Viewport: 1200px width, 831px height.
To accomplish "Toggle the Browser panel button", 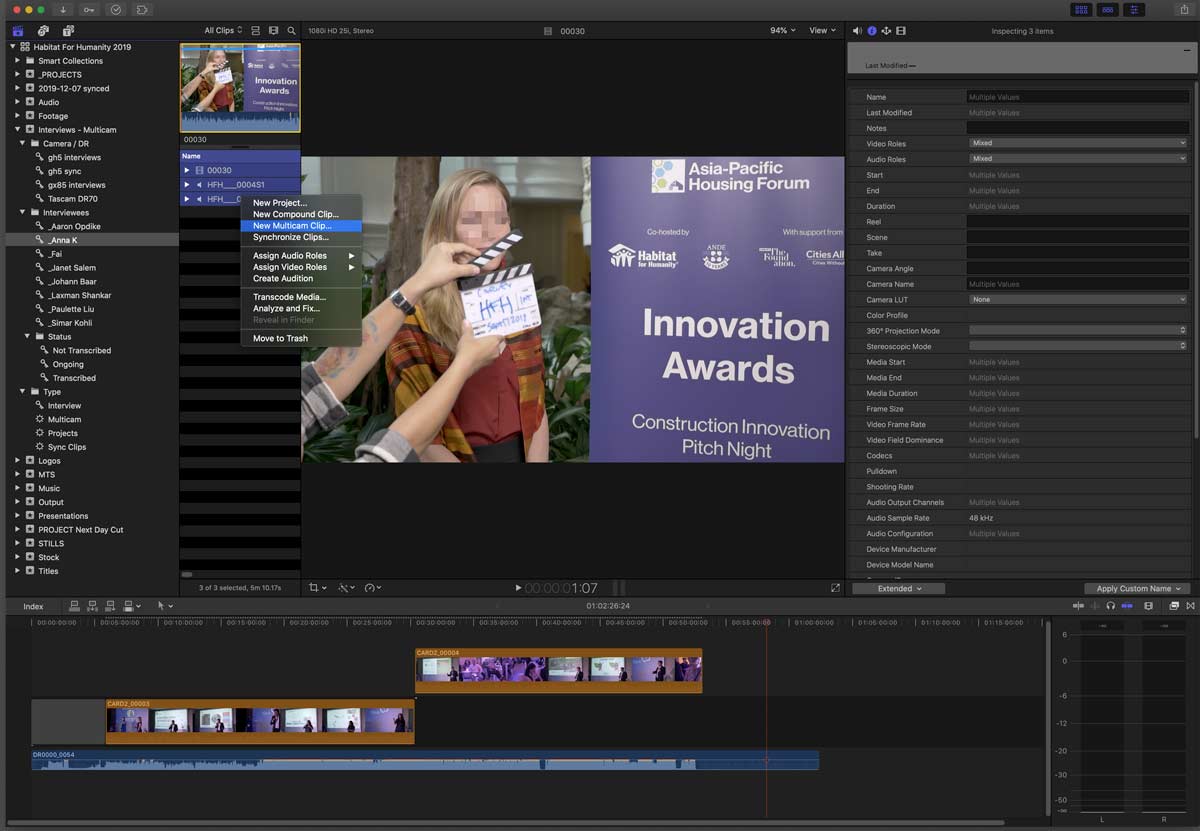I will pyautogui.click(x=1081, y=9).
